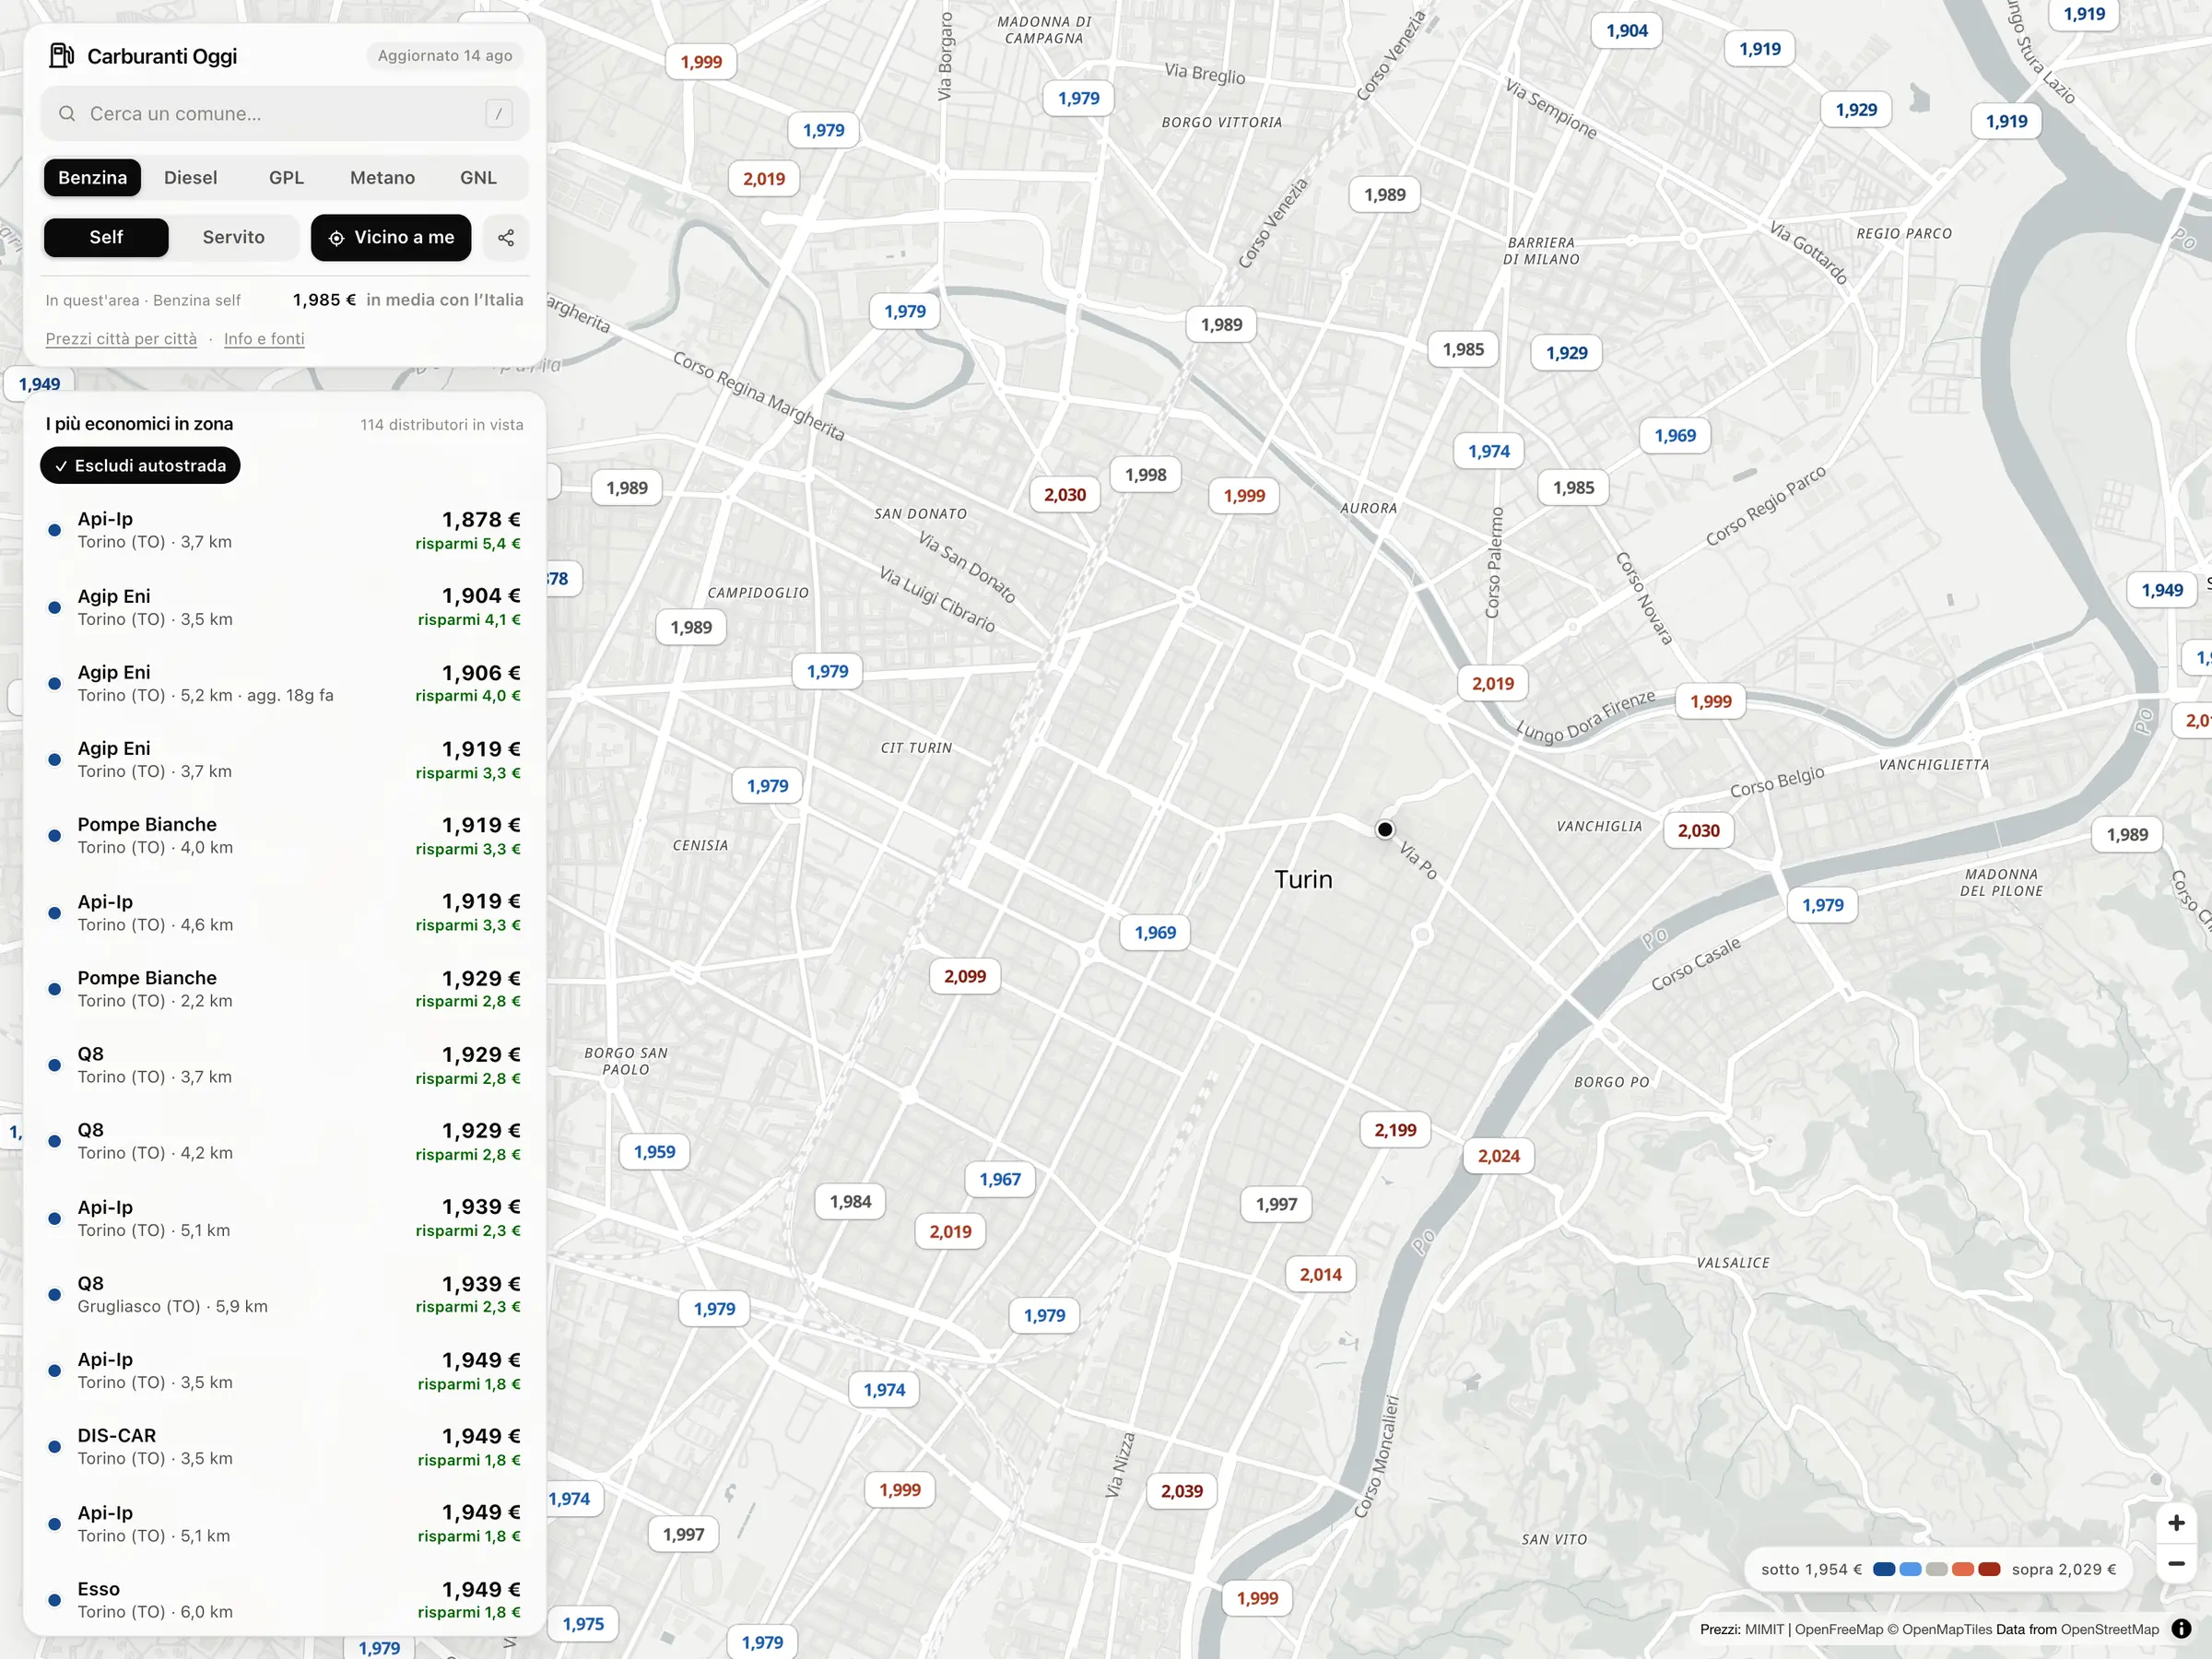
Task: Click the dark red legend swatch
Action: pyautogui.click(x=1989, y=1570)
